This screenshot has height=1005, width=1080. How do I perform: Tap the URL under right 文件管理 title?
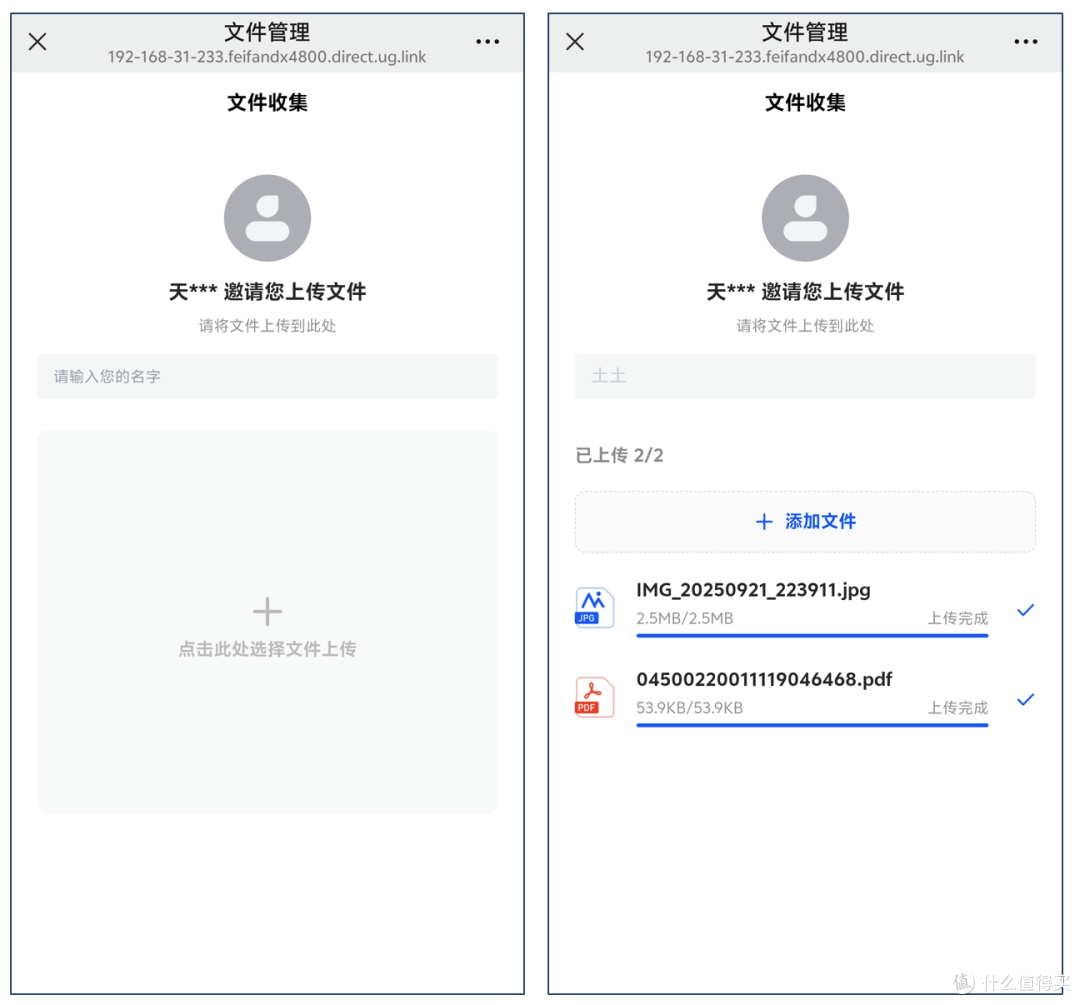(804, 57)
